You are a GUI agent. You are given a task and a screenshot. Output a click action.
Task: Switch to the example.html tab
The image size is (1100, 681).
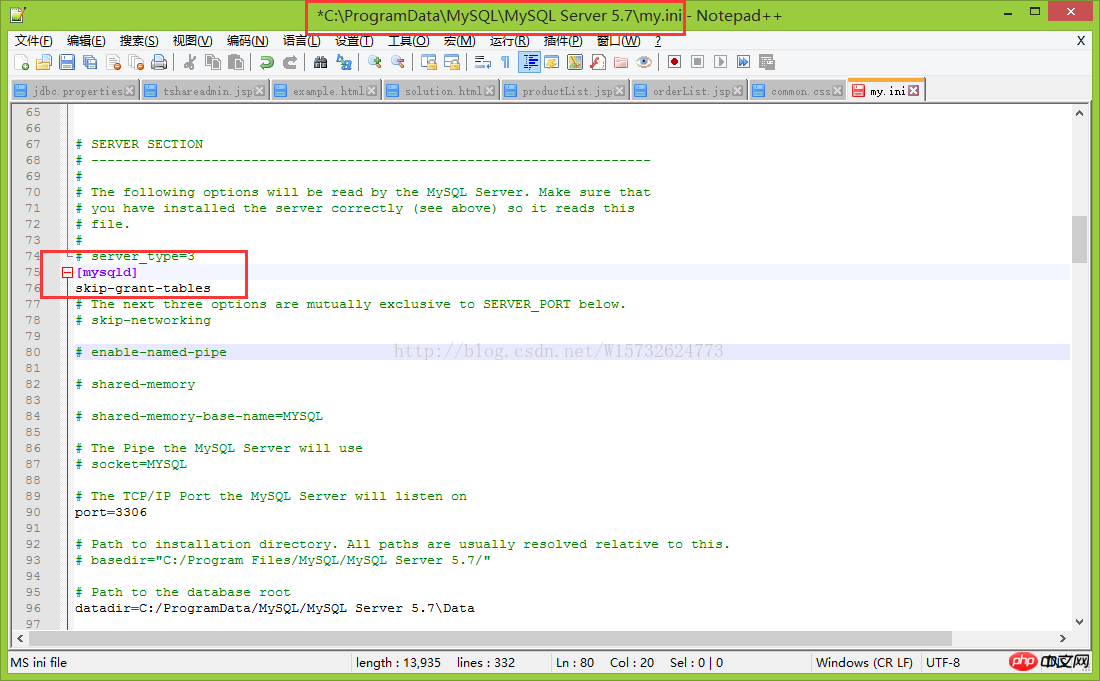click(x=326, y=91)
